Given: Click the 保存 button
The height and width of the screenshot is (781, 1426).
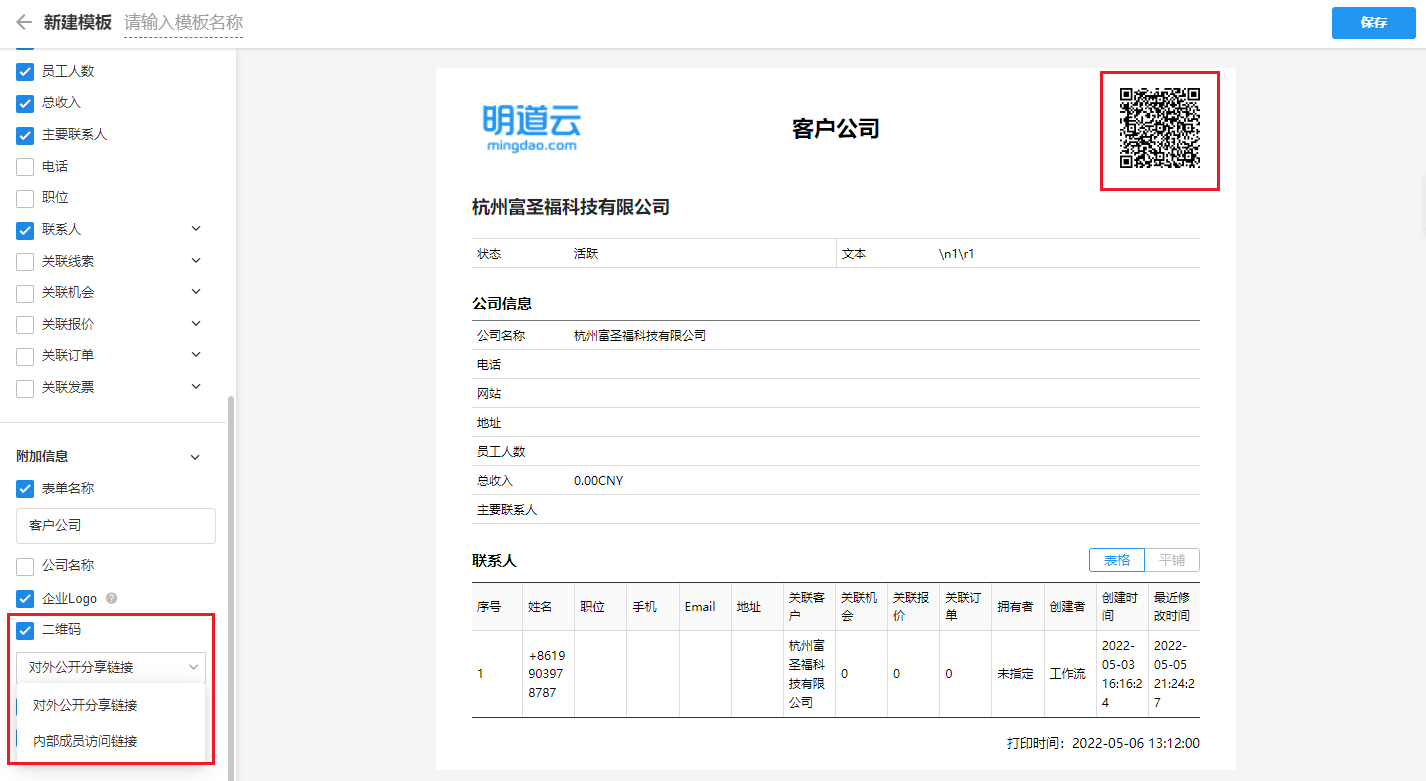Looking at the screenshot, I should (x=1373, y=23).
